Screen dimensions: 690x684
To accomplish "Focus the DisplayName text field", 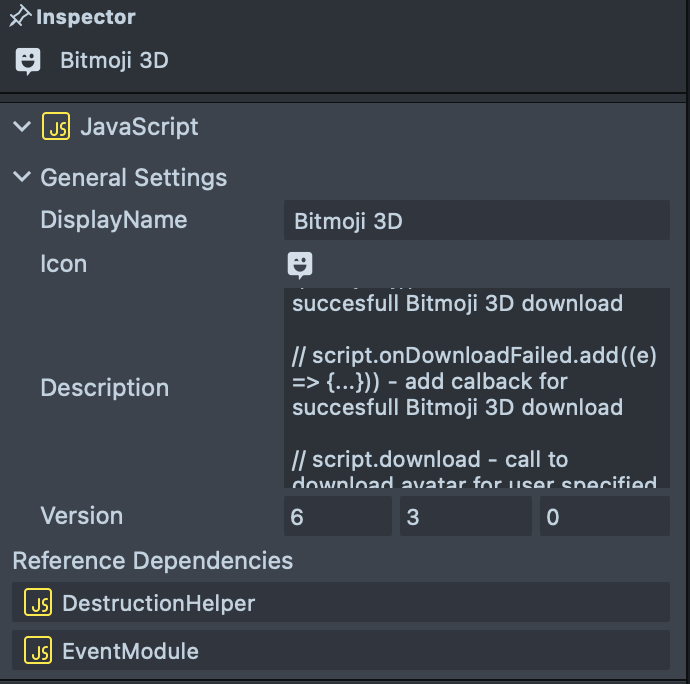I will (476, 220).
